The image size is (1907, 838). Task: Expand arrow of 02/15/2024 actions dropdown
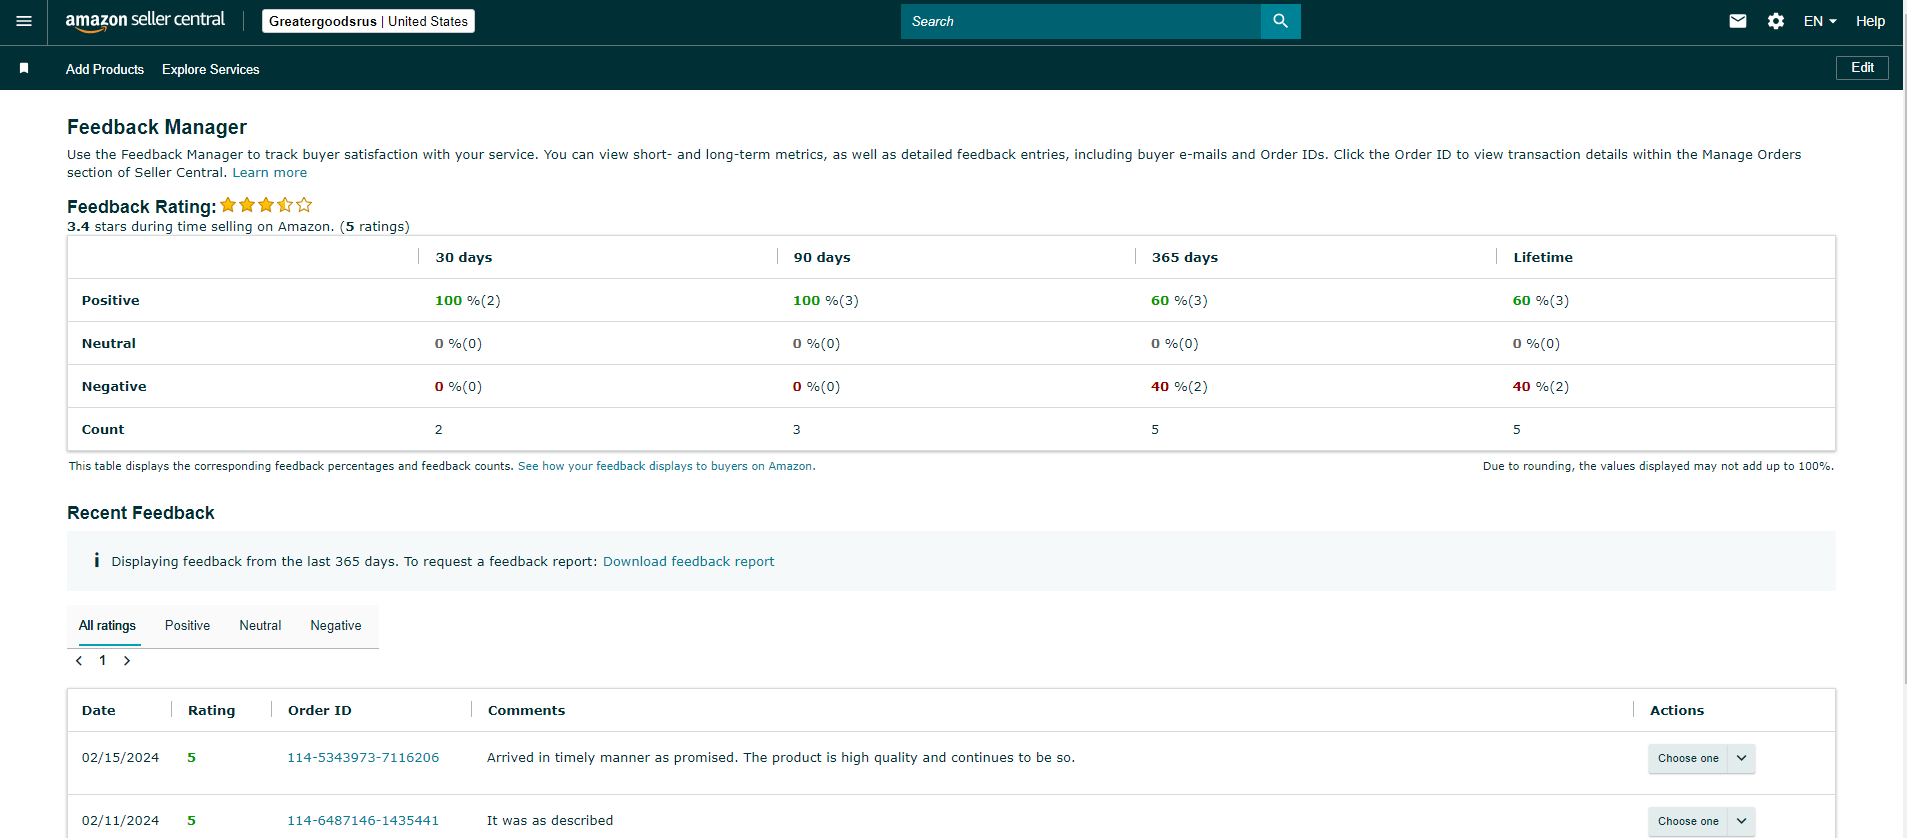1742,758
